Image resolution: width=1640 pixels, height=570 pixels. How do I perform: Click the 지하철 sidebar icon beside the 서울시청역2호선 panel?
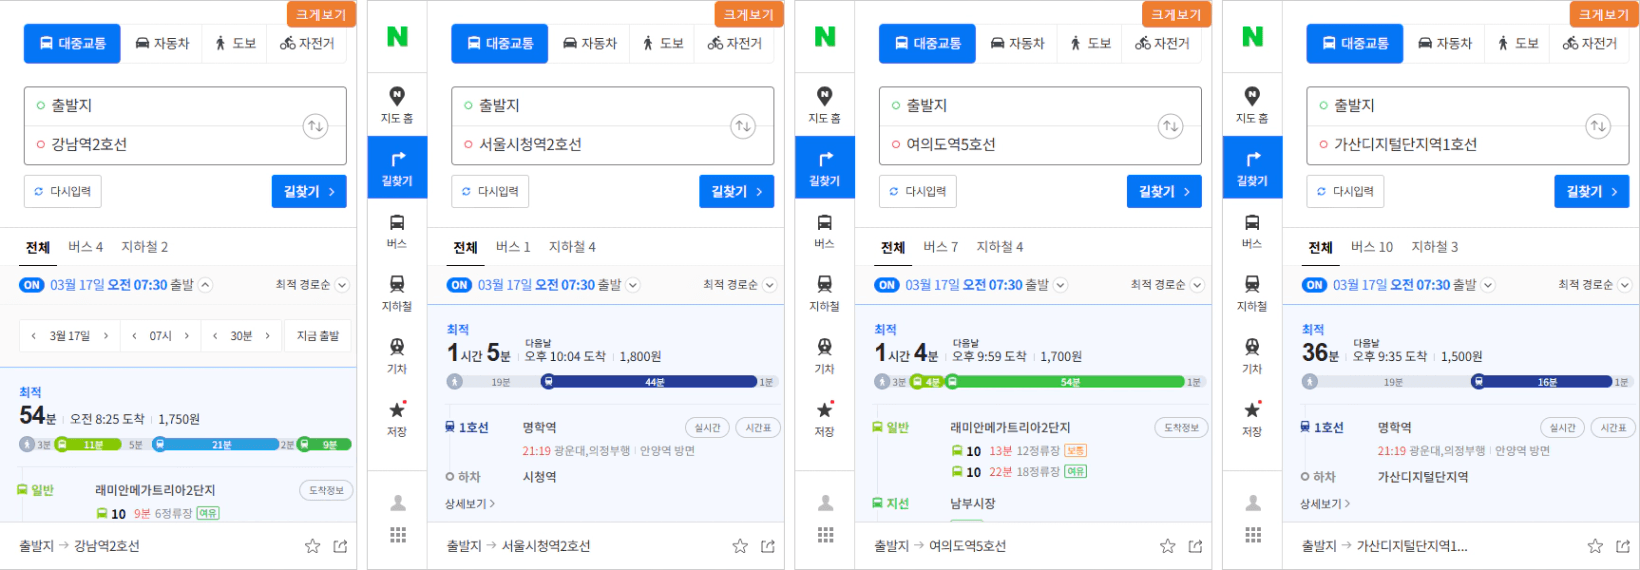(397, 292)
